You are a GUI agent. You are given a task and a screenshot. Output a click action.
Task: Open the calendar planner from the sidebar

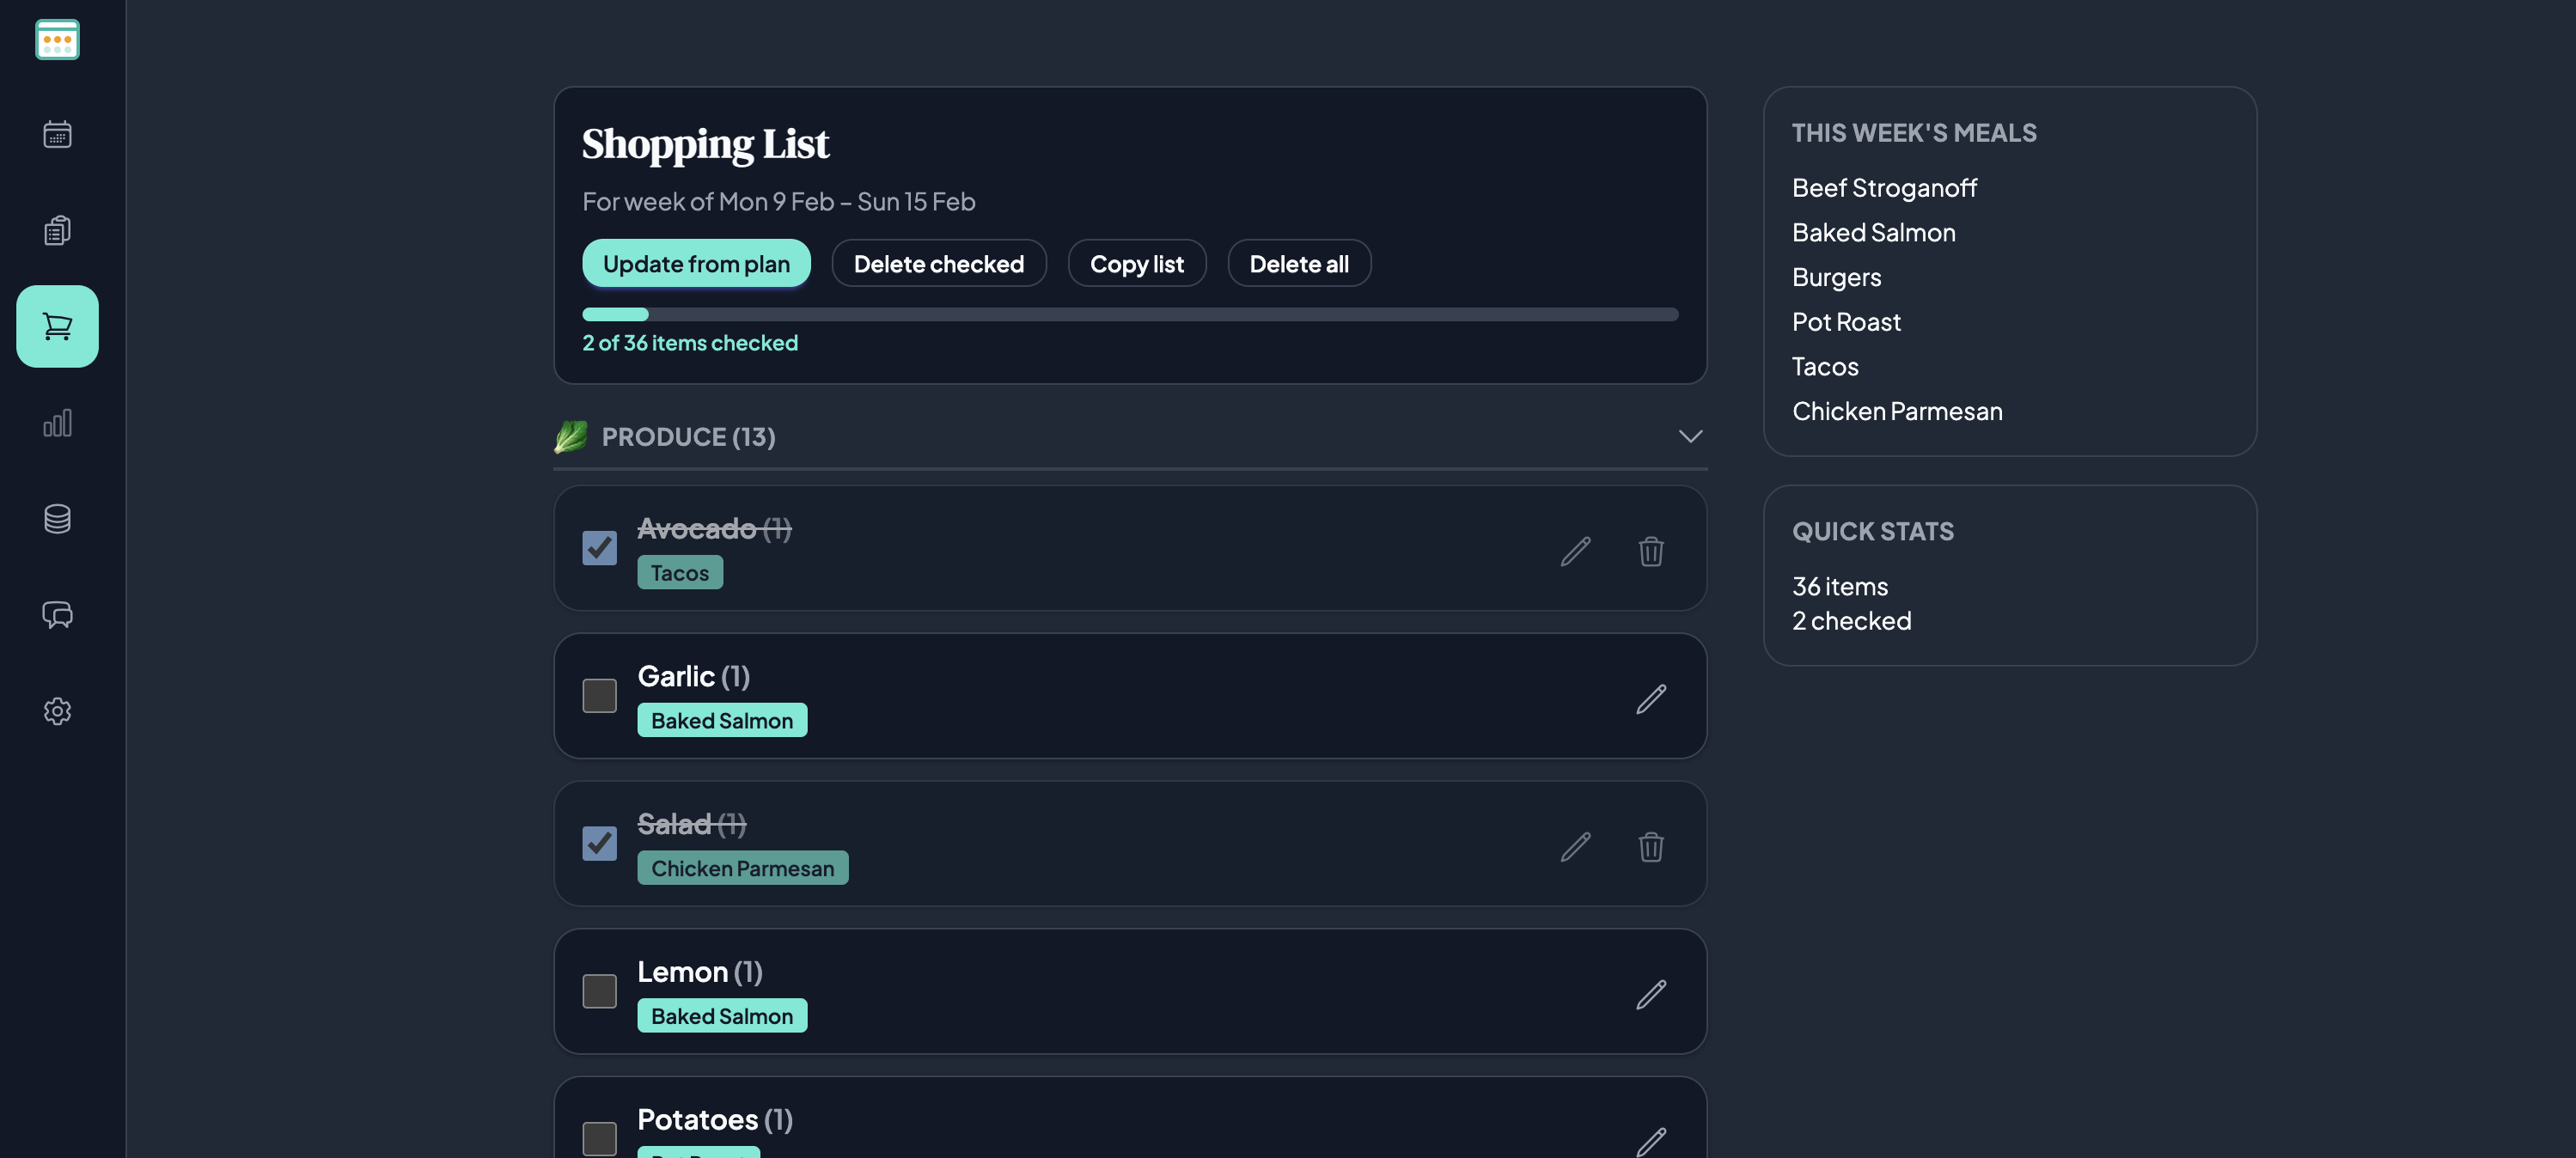pyautogui.click(x=57, y=133)
